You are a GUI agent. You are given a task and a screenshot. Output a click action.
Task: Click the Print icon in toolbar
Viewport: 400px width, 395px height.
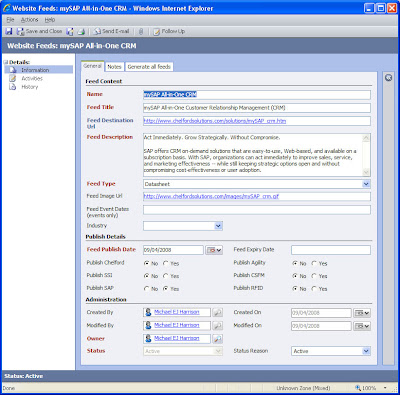pyautogui.click(x=81, y=31)
